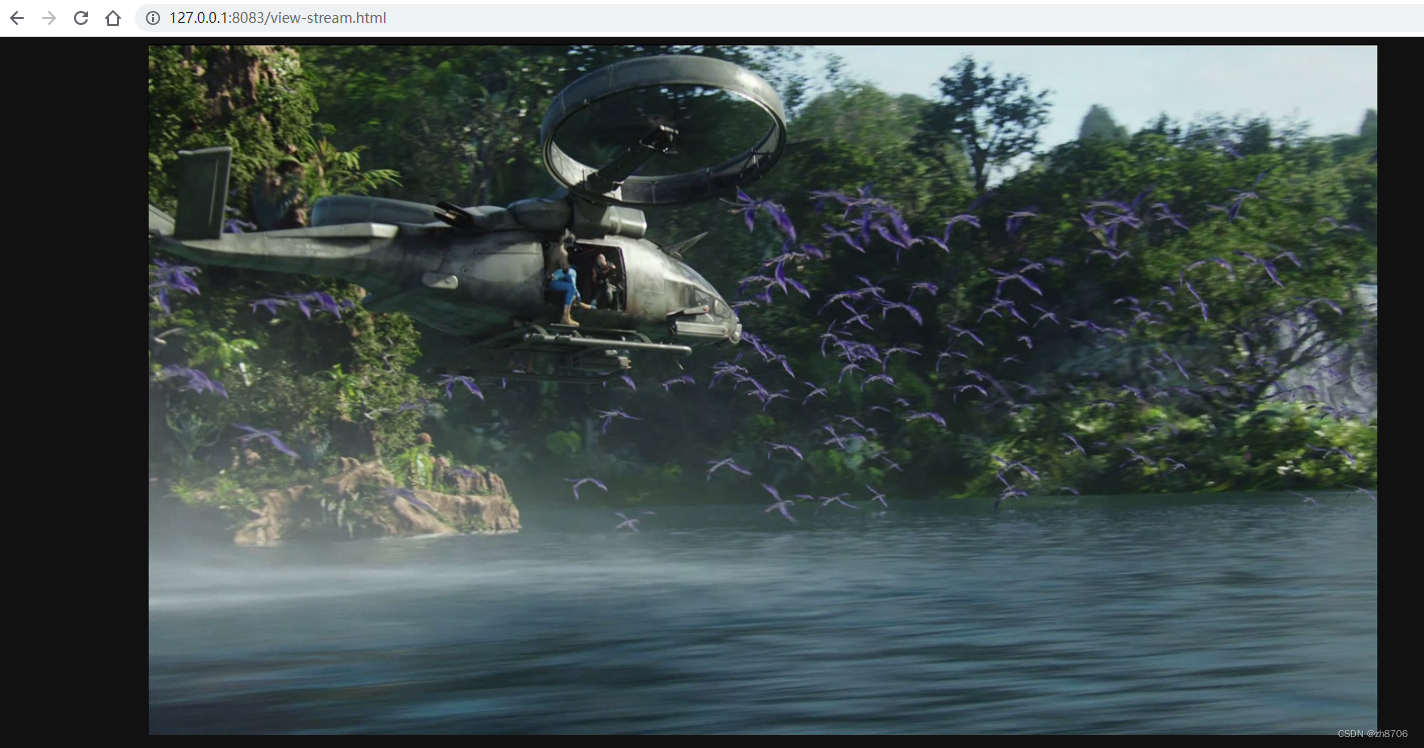Open the browser home page
This screenshot has height=748, width=1424.
[112, 17]
